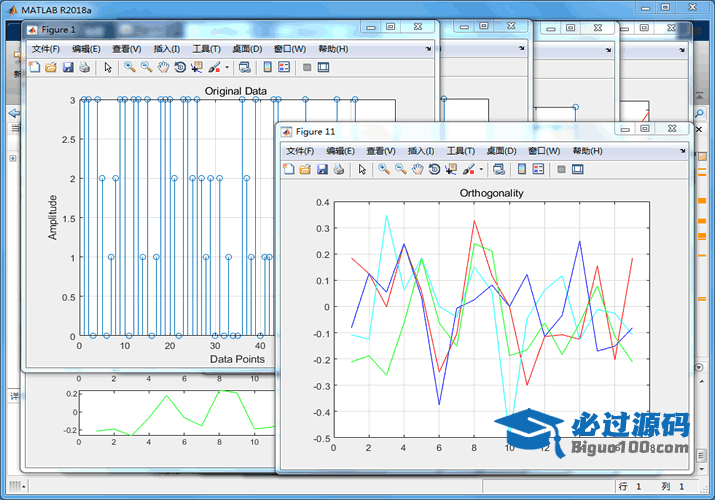Screen dimensions: 715x500
Task: Select Pan hand tool in Figure 11 toolbar
Action: (417, 170)
